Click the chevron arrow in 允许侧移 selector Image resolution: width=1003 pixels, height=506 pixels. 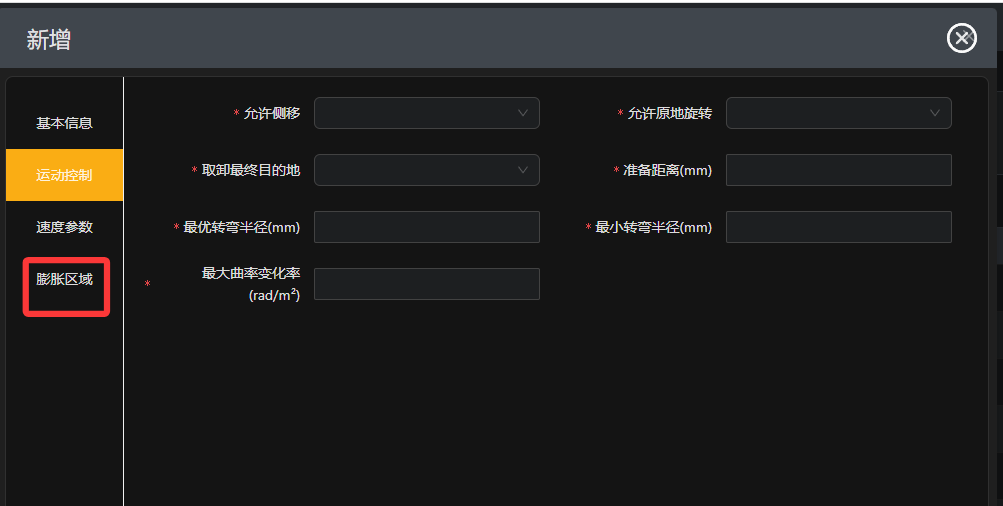pyautogui.click(x=523, y=113)
